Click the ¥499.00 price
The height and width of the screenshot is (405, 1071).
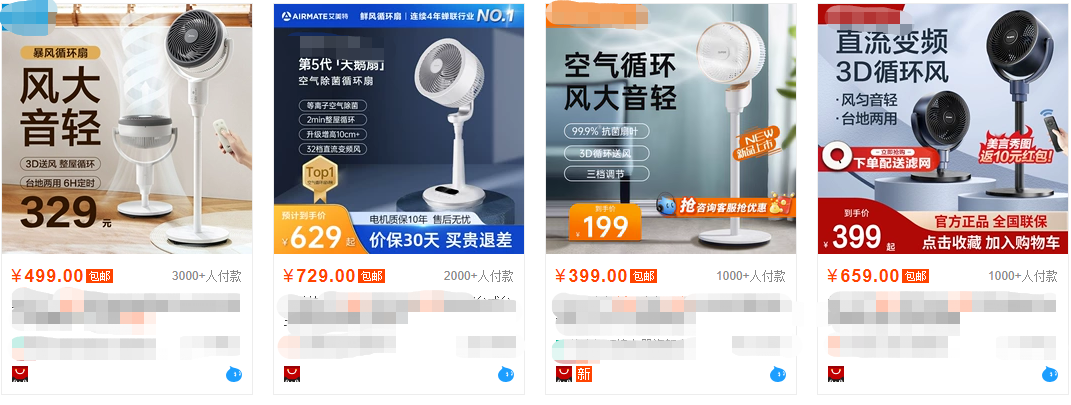tap(47, 276)
